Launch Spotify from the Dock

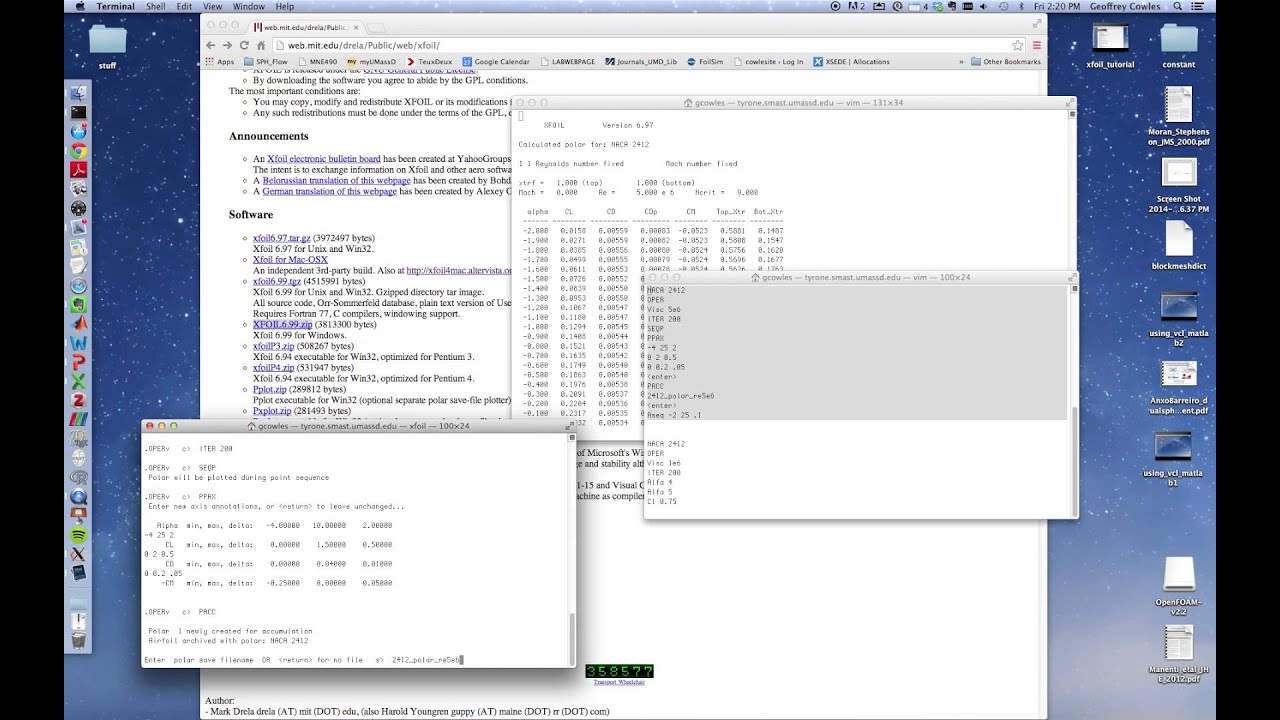click(78, 535)
